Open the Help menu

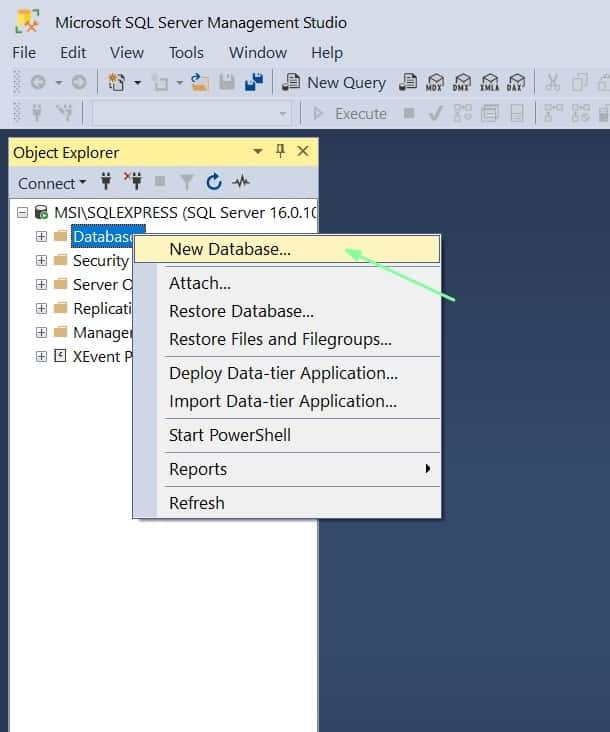coord(327,53)
